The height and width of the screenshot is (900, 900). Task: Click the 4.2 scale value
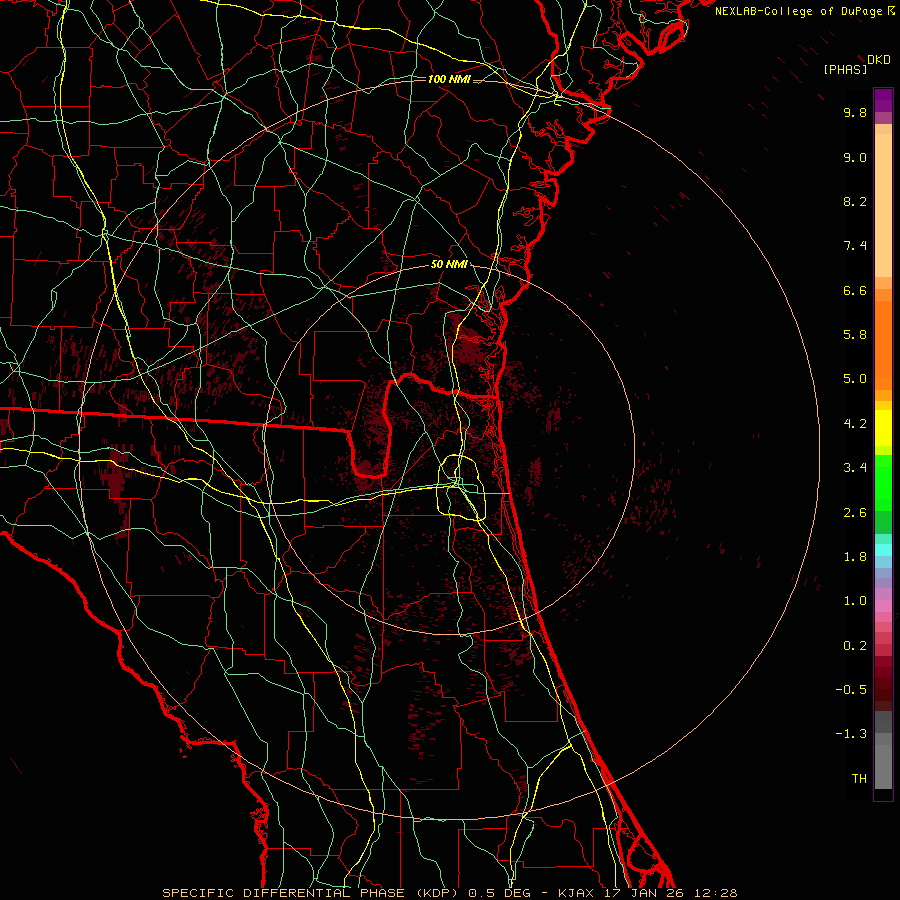tap(855, 424)
